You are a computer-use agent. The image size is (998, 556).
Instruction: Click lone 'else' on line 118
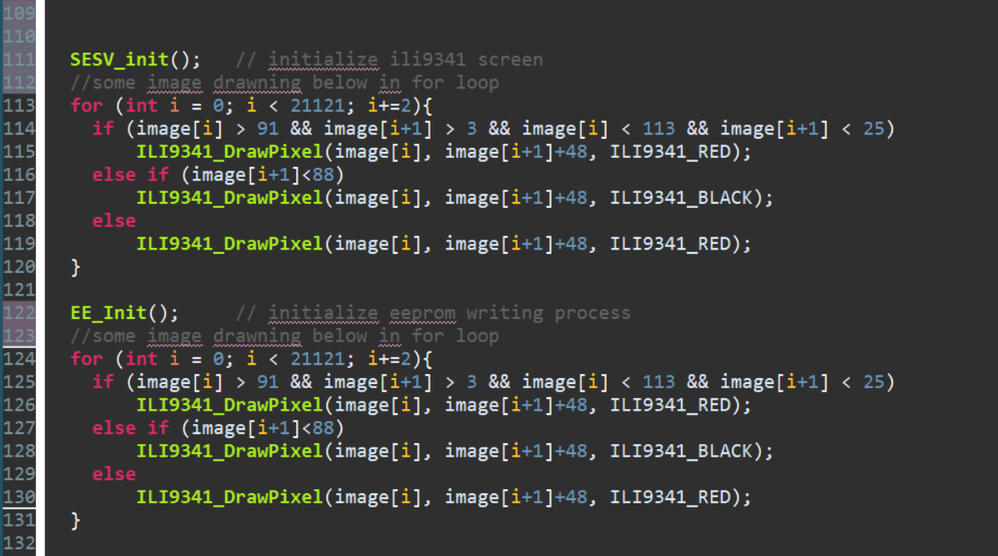pos(114,220)
